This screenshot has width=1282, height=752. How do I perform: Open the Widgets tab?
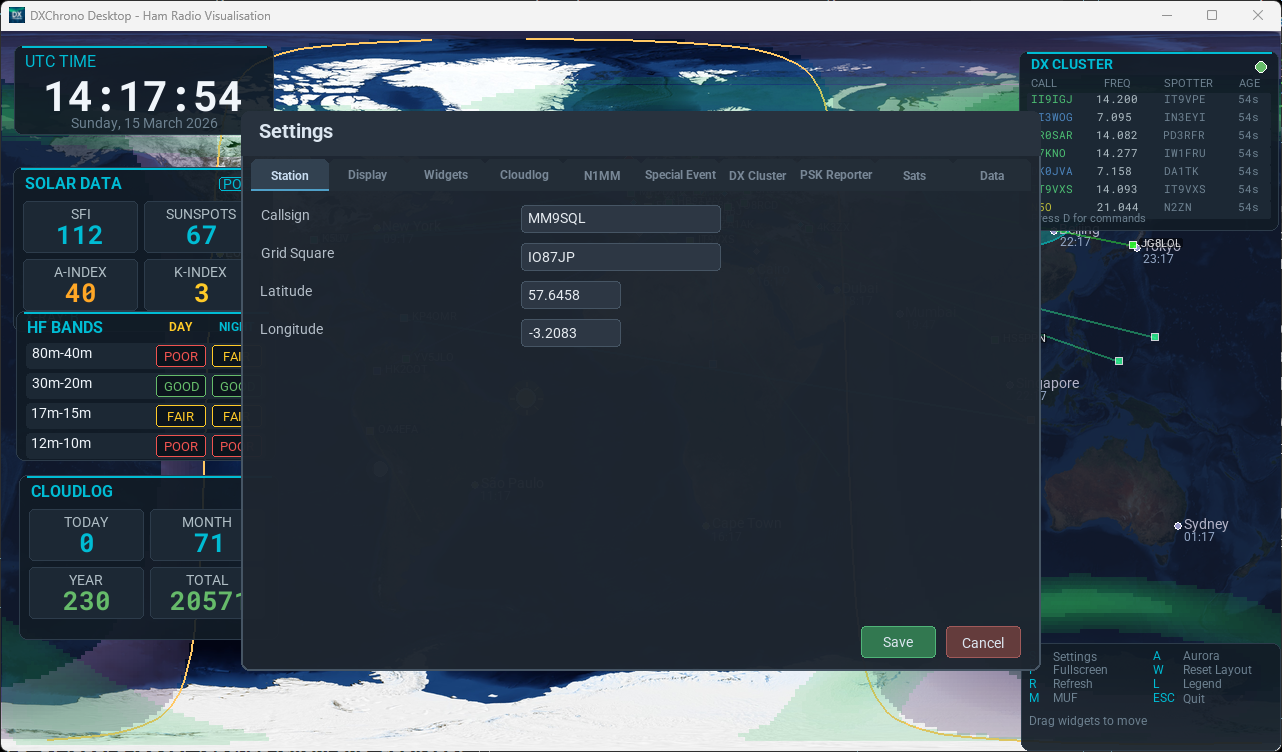point(446,174)
